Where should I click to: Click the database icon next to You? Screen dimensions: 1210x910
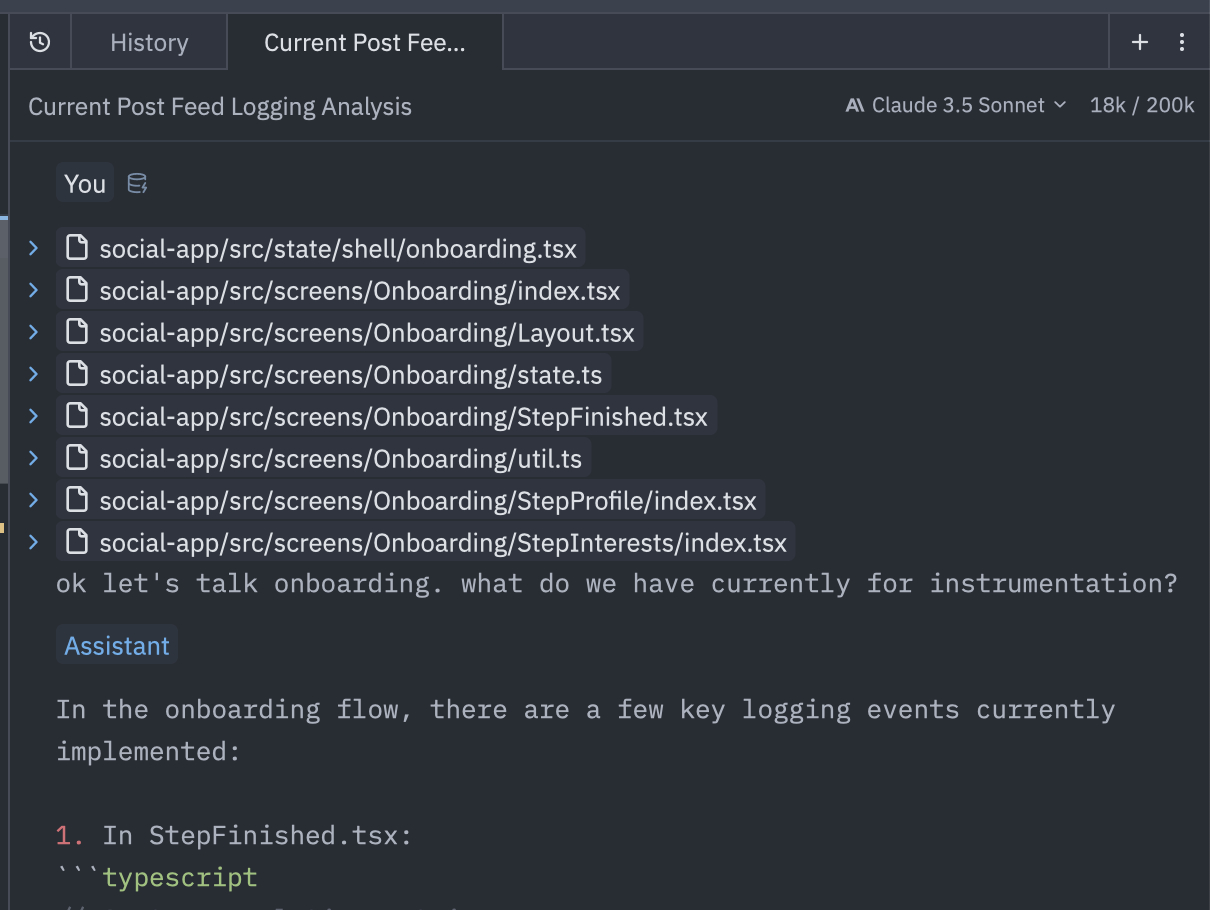[137, 183]
